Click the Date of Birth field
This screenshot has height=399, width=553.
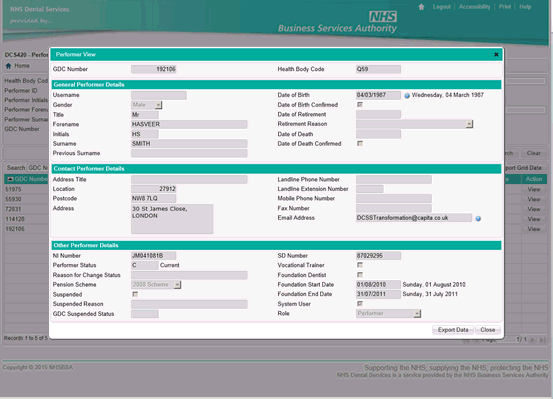[x=378, y=95]
